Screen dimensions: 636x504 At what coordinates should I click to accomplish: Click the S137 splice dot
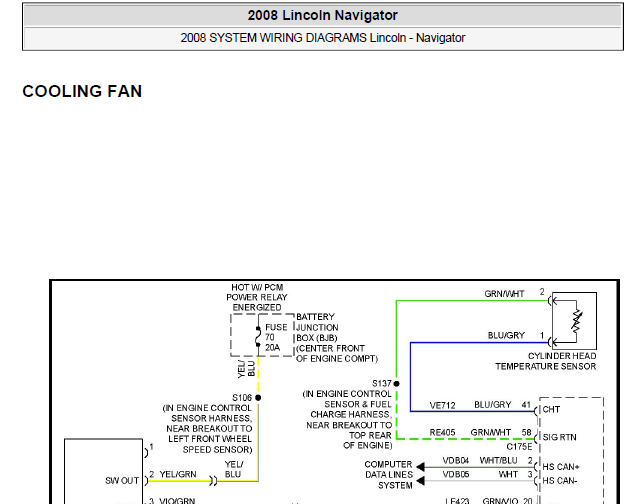click(x=396, y=384)
